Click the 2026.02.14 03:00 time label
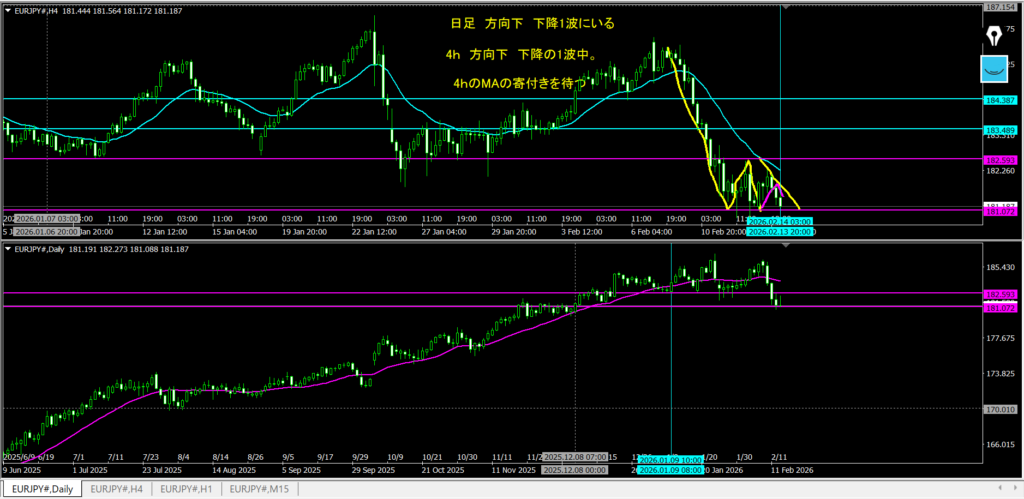This screenshot has width=1024, height=499. pyautogui.click(x=781, y=220)
